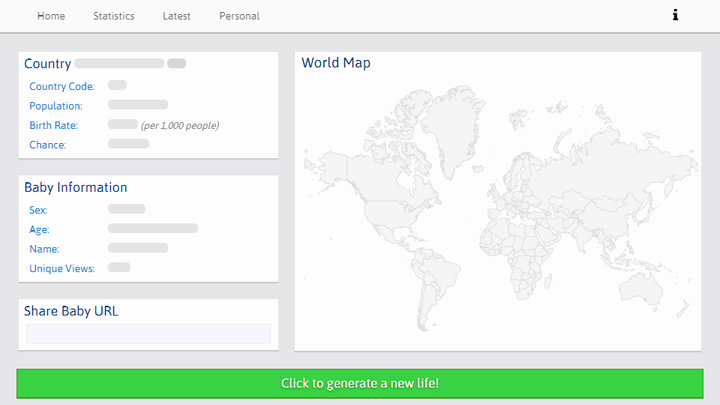Click the Country Code label
Viewport: 720px width, 405px height.
(x=62, y=87)
